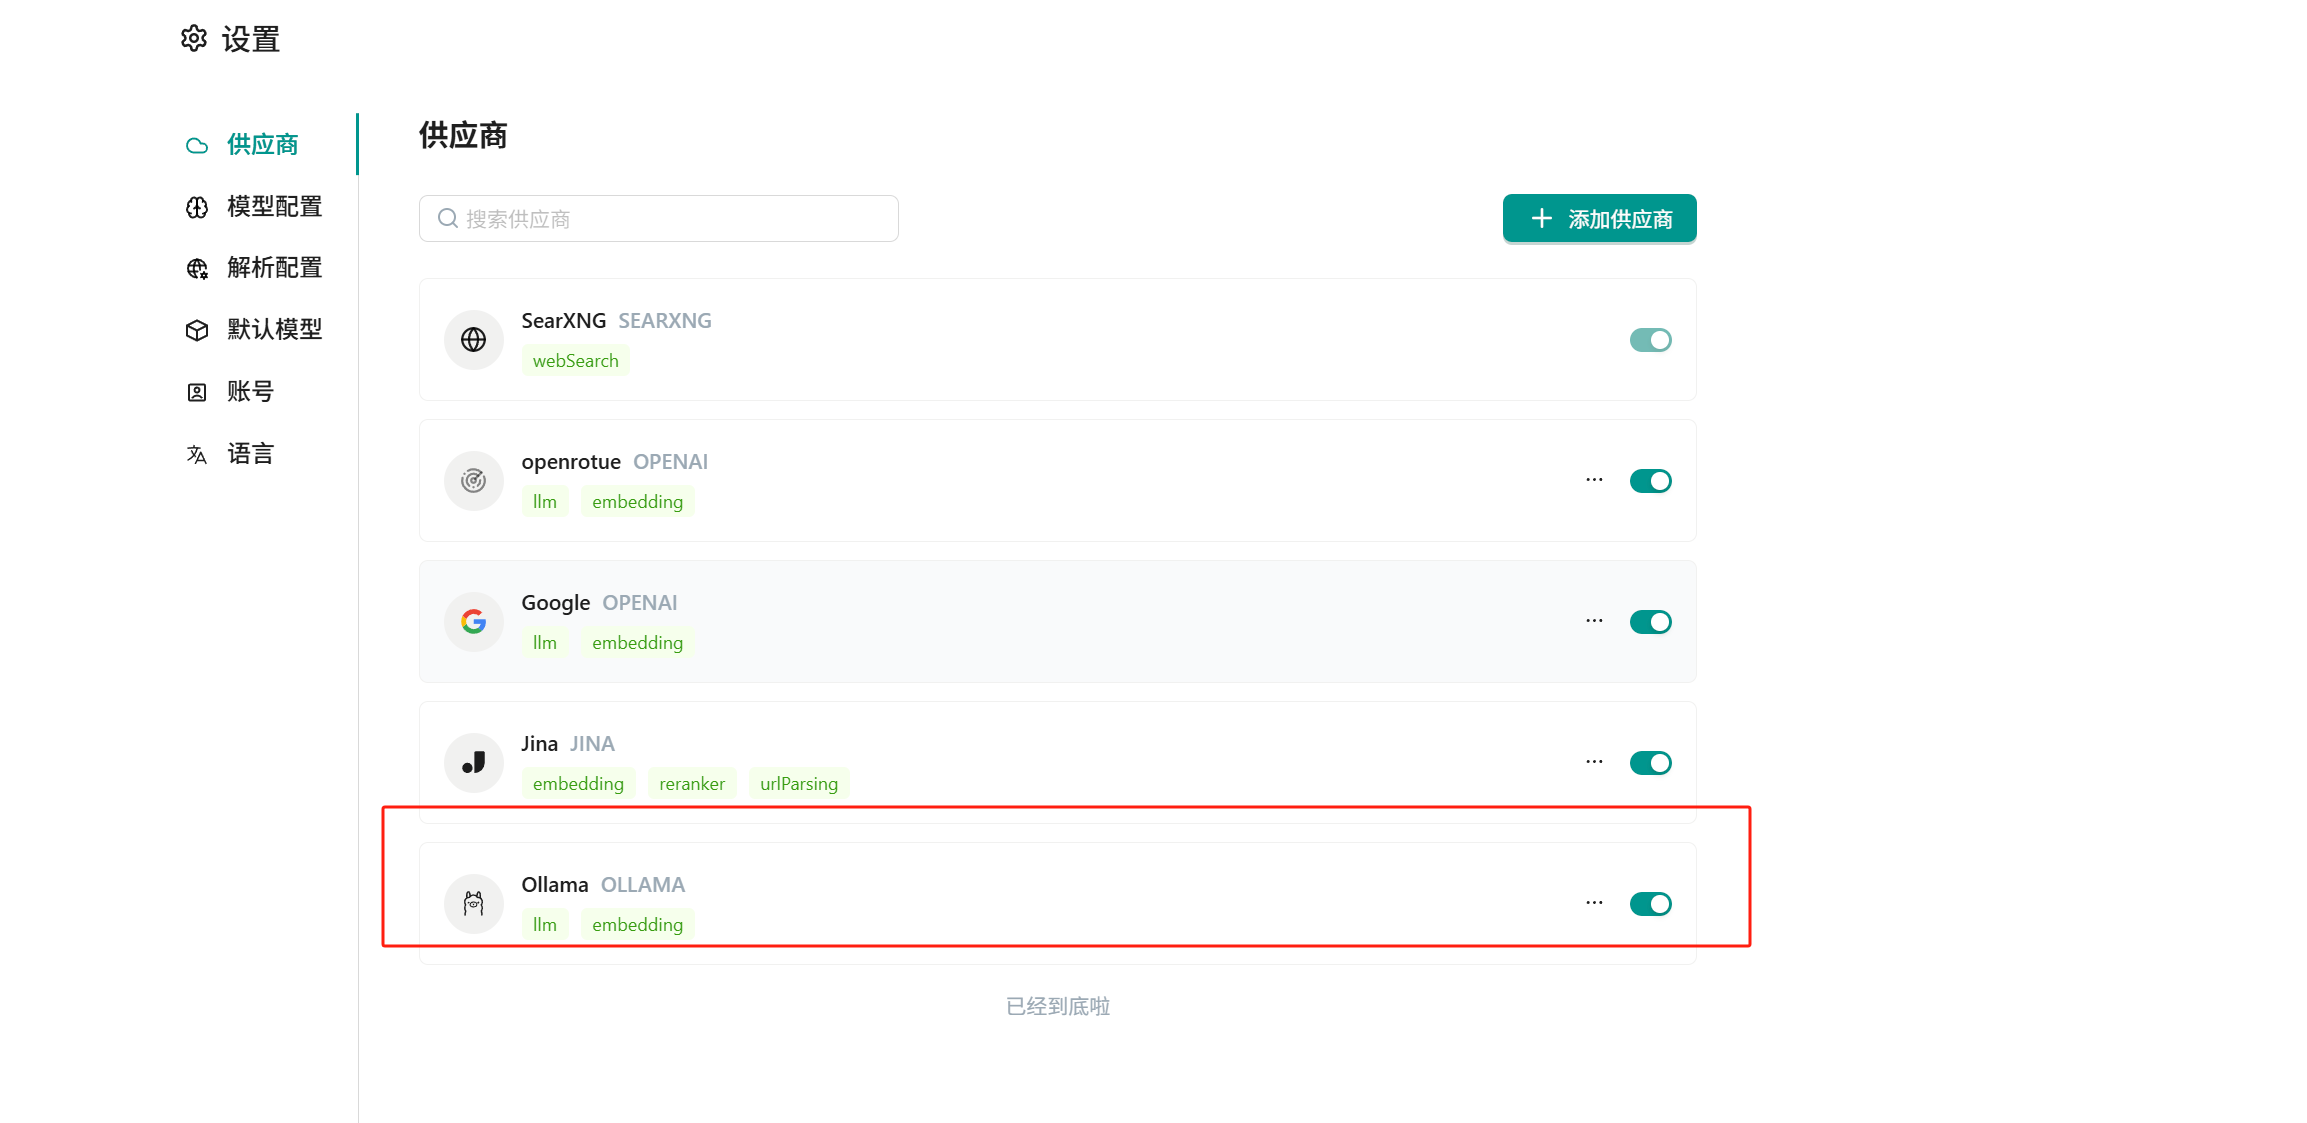The image size is (2307, 1123).
Task: Open the three-dot menu for Ollama
Action: pos(1594,903)
